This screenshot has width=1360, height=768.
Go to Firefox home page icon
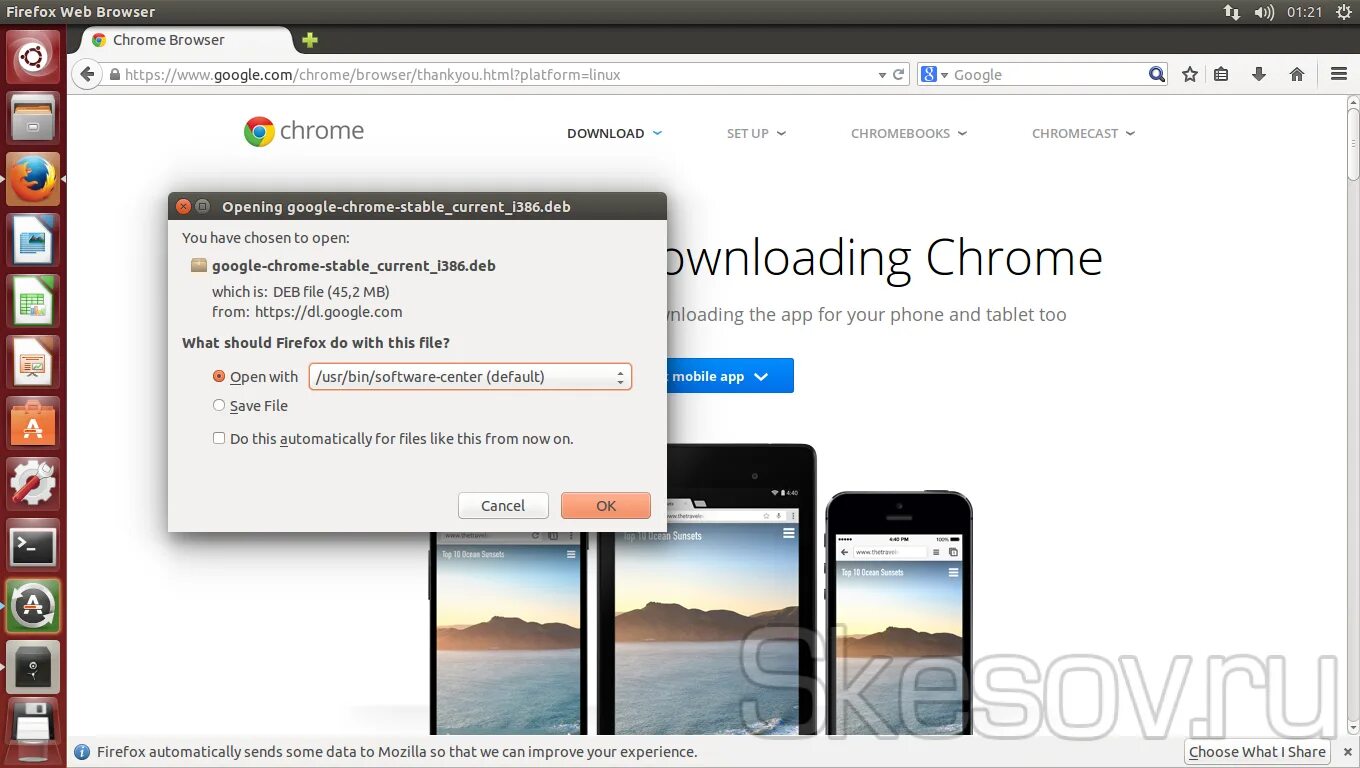[x=1297, y=74]
